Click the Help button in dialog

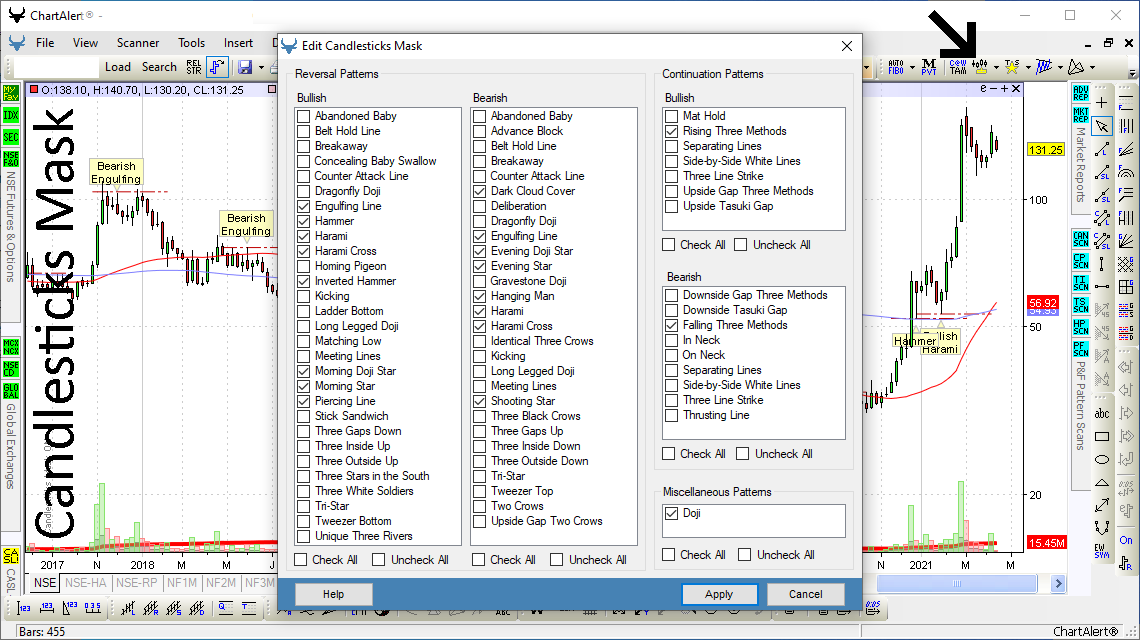tap(334, 594)
